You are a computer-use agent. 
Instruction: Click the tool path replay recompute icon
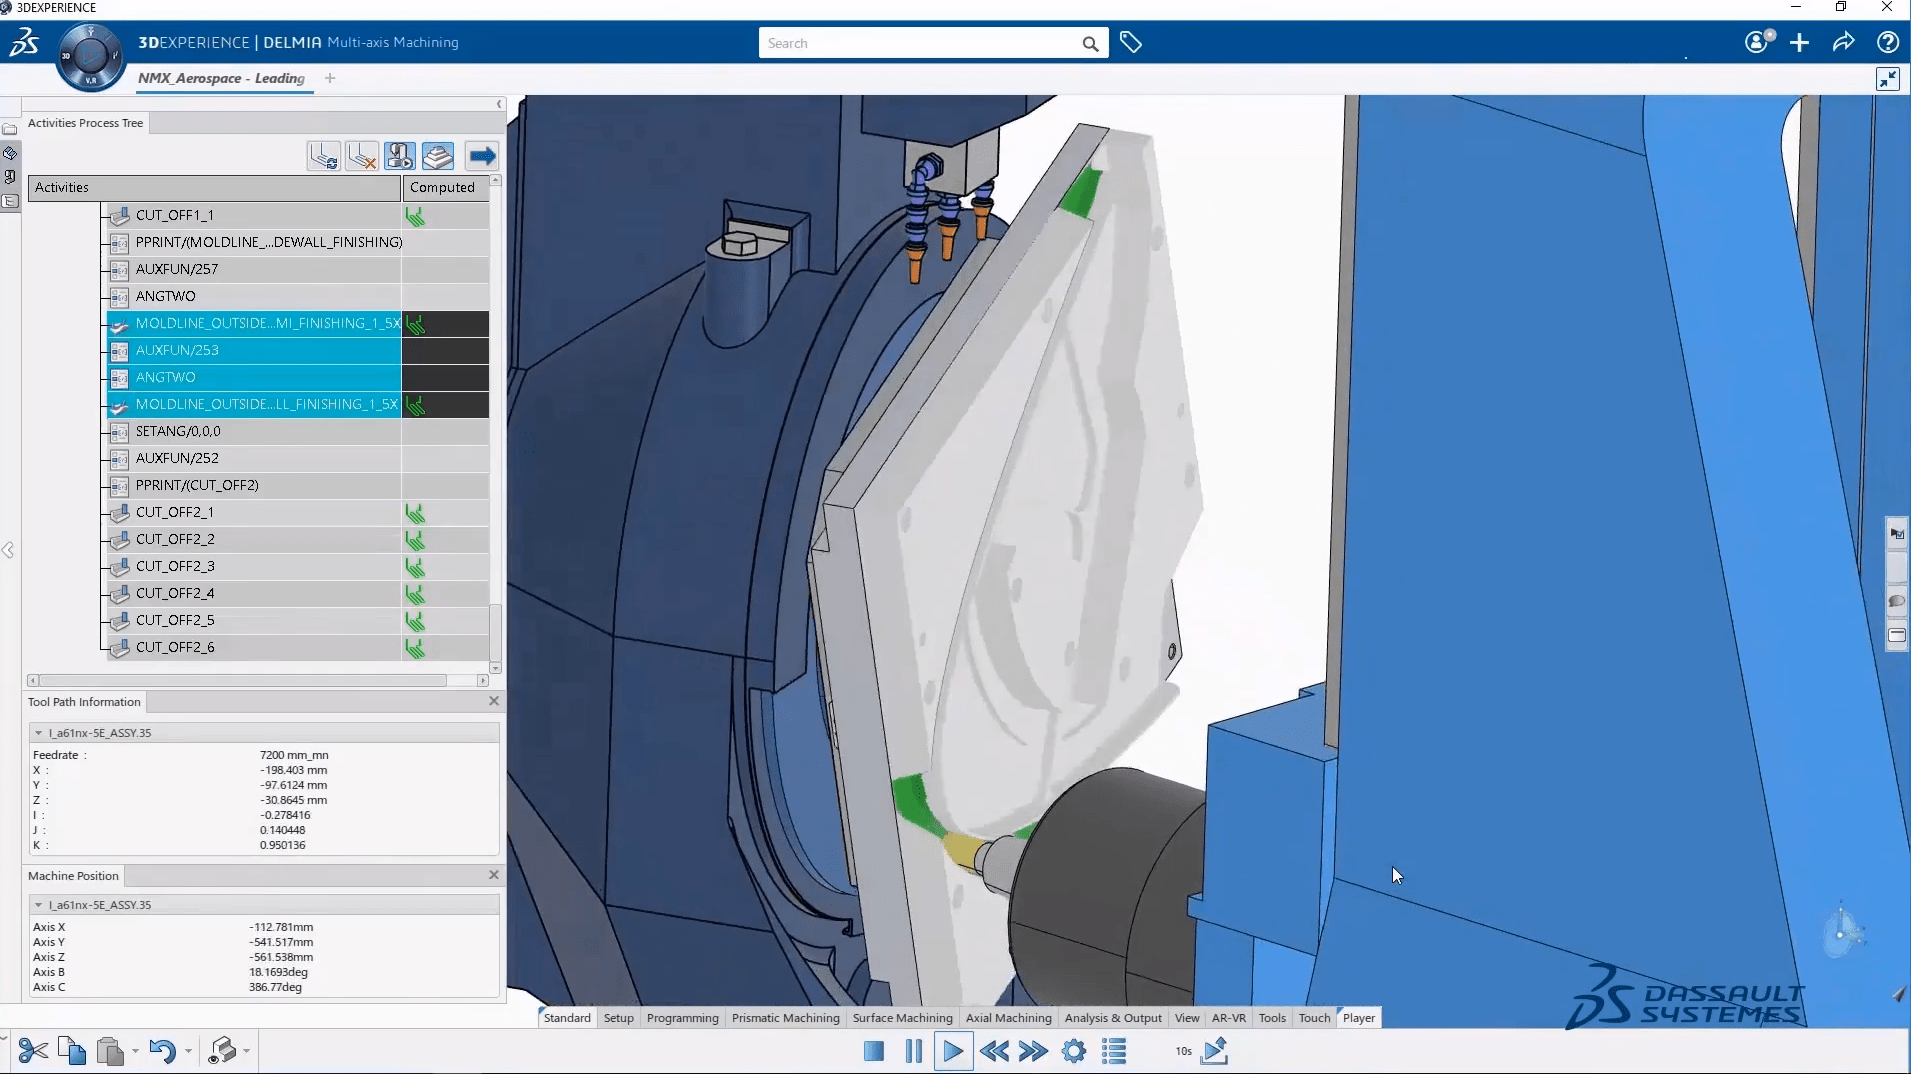pos(323,156)
